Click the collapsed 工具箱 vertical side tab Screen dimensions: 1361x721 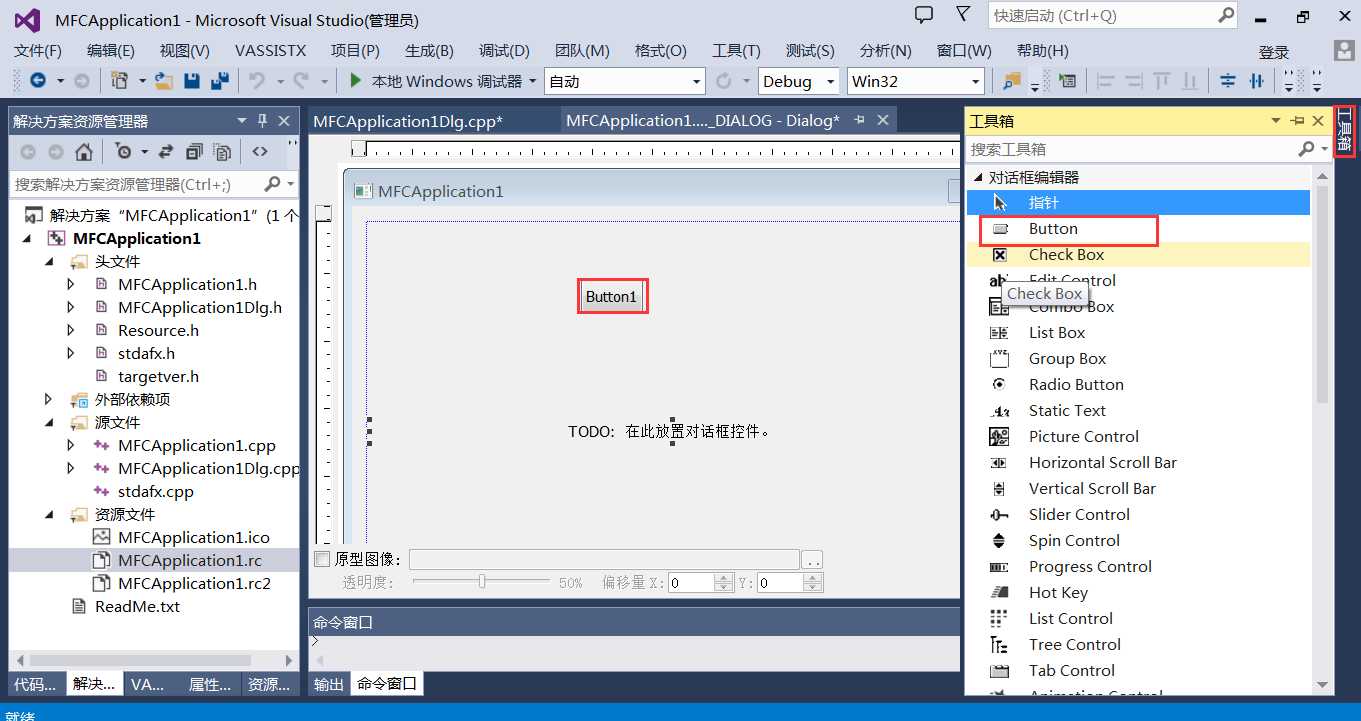1344,131
